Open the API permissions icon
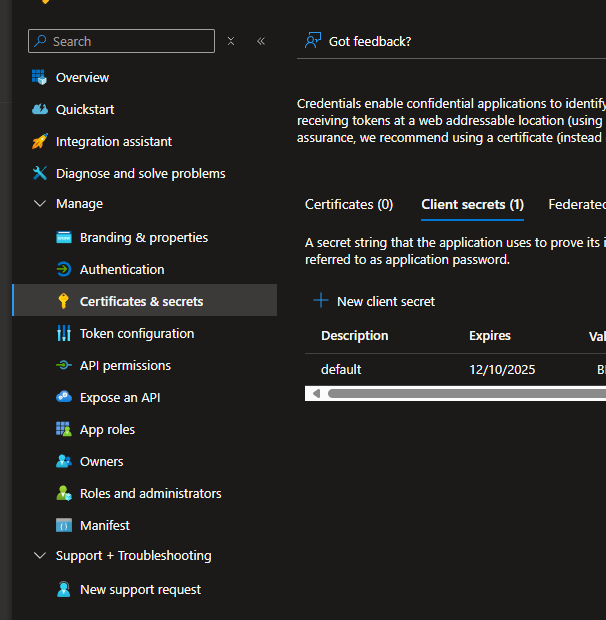Screen dimensions: 606x620 point(64,365)
